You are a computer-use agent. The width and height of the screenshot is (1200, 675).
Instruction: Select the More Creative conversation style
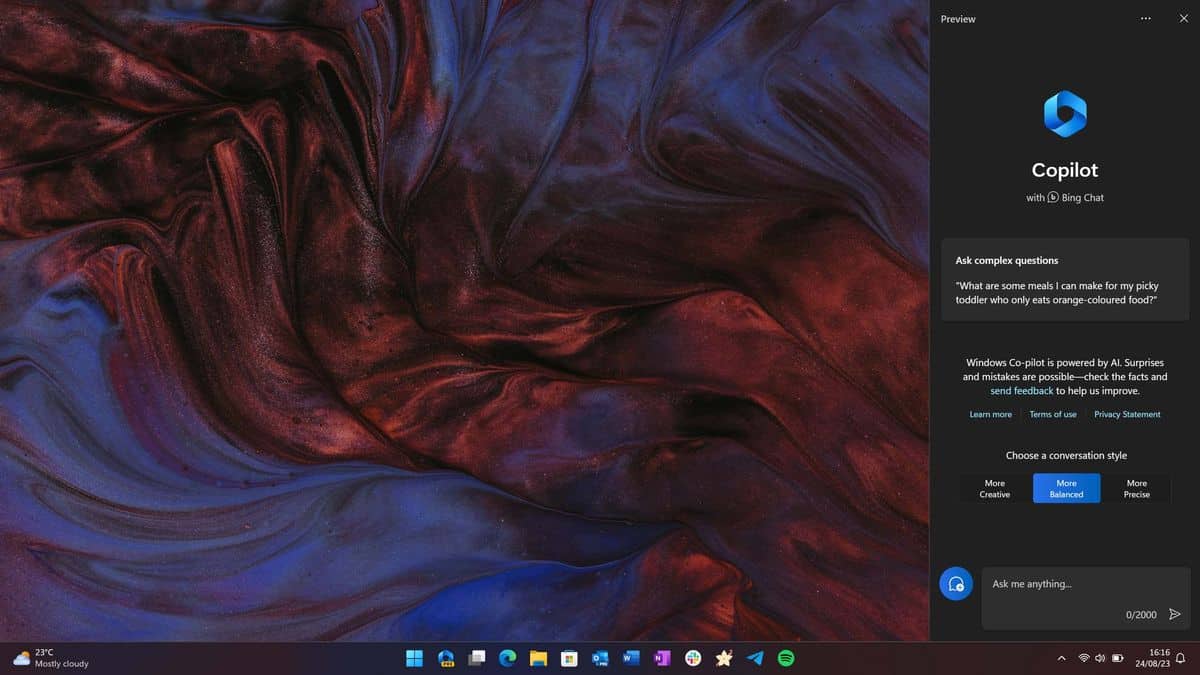[994, 488]
